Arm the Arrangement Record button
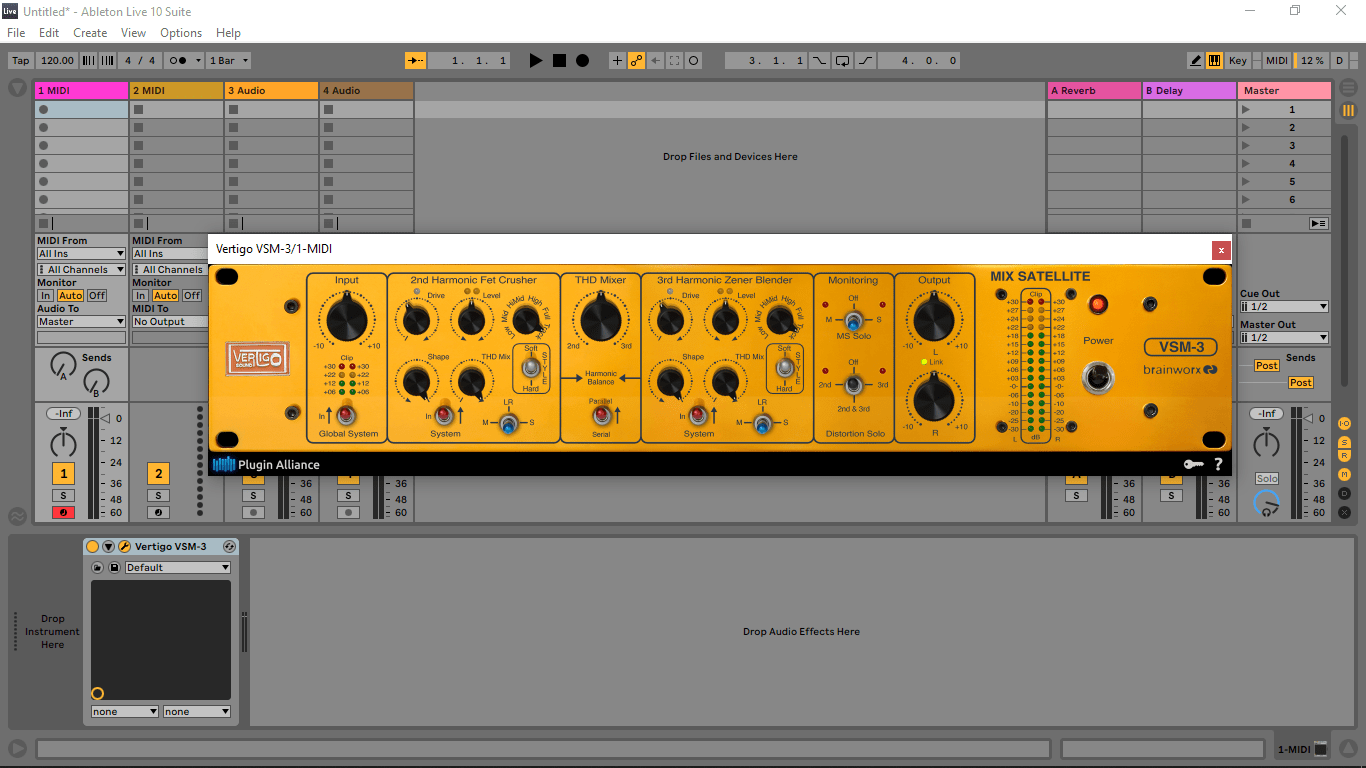 click(x=582, y=61)
